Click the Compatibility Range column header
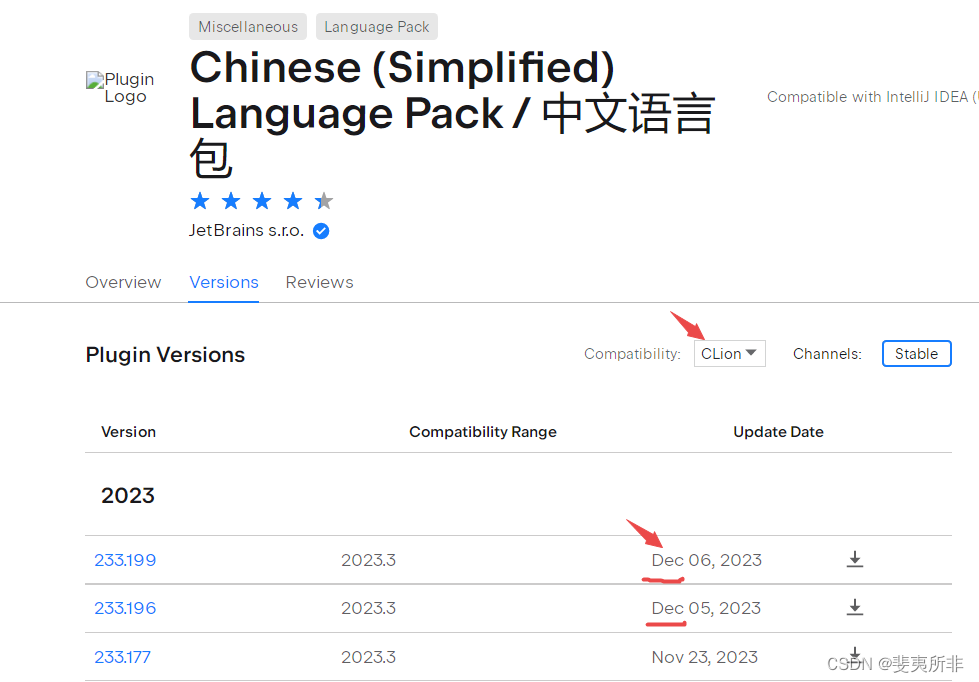Image resolution: width=979 pixels, height=682 pixels. [x=483, y=432]
